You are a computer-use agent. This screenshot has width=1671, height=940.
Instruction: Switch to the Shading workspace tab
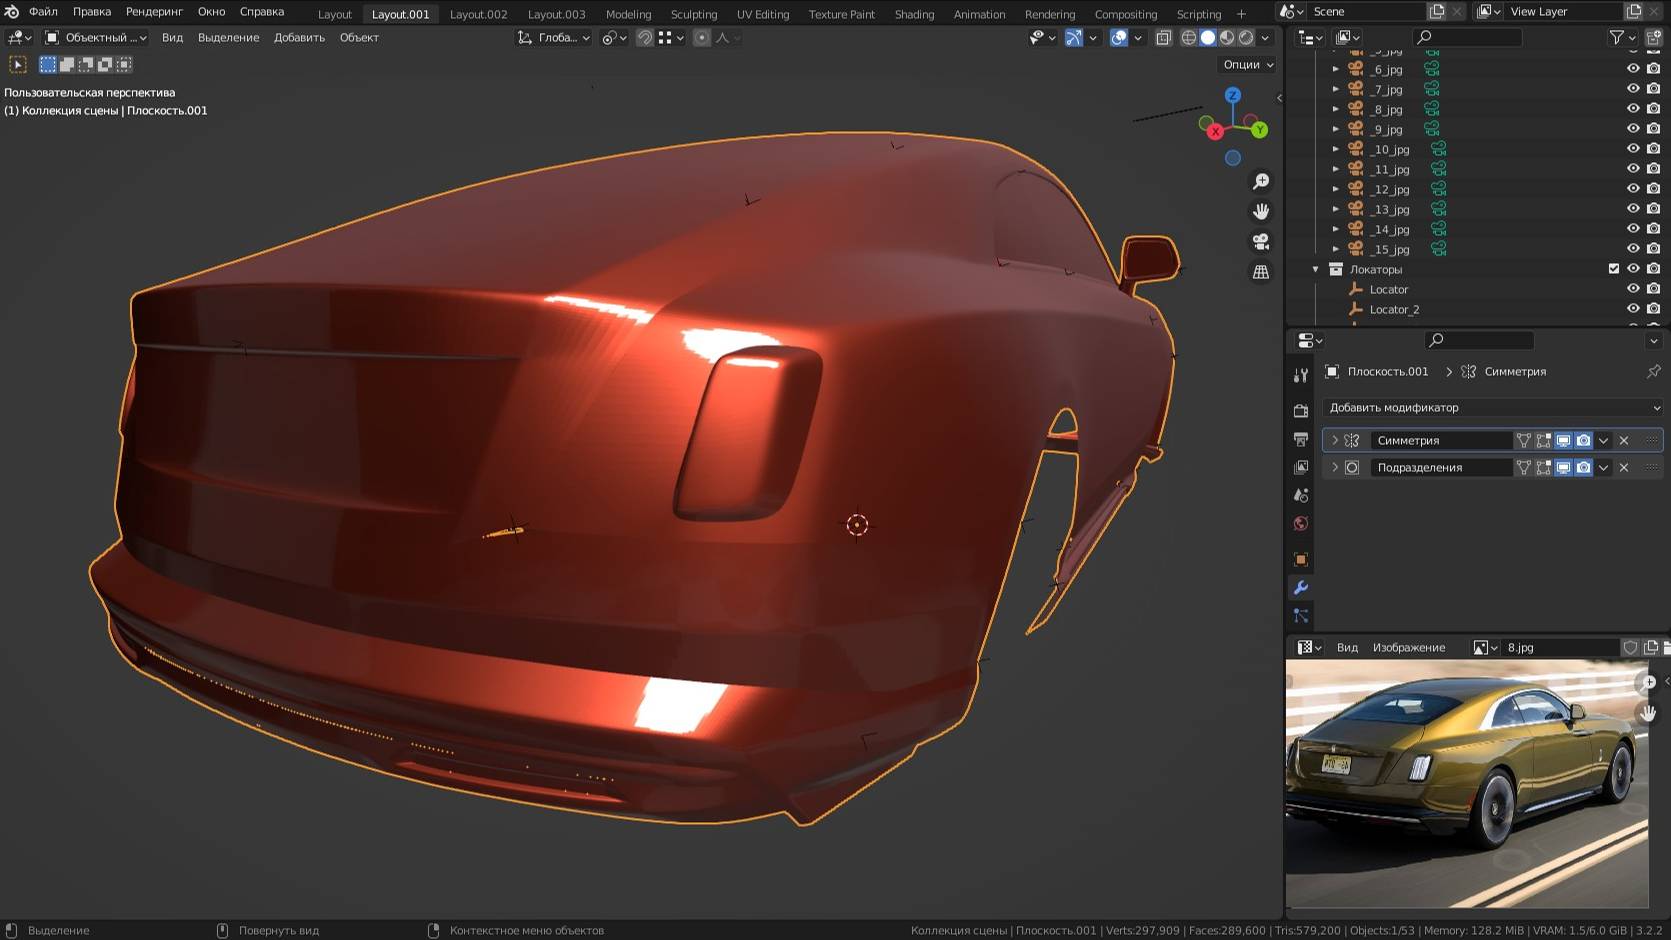tap(914, 14)
